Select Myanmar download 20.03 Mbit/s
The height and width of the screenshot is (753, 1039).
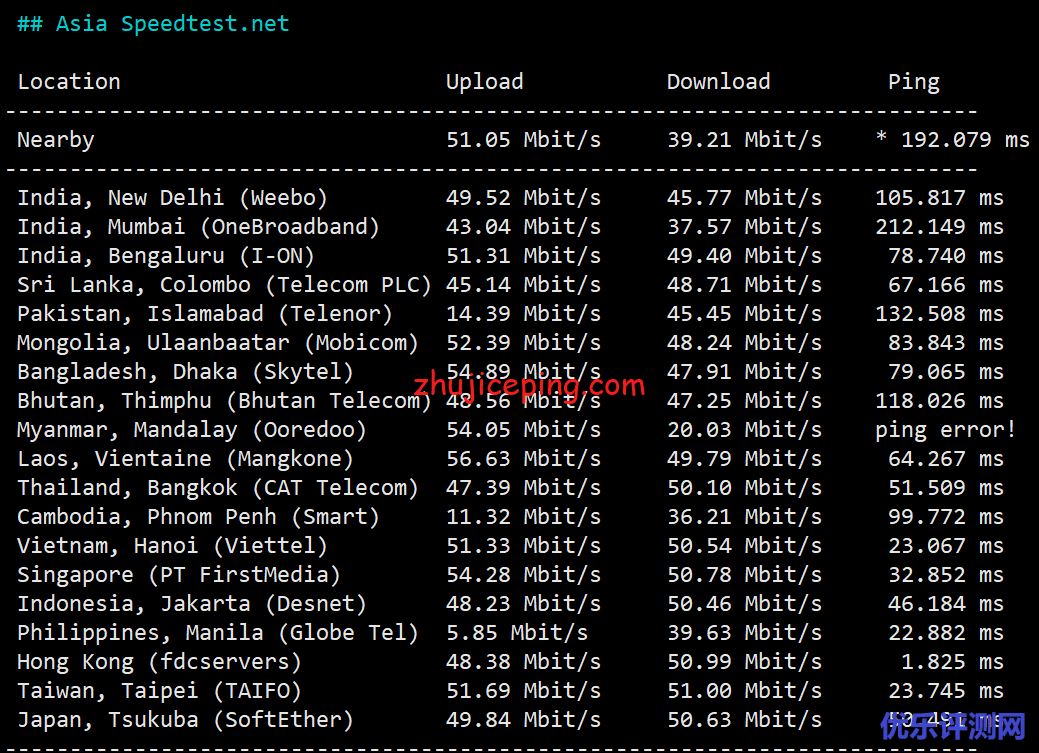(x=744, y=430)
